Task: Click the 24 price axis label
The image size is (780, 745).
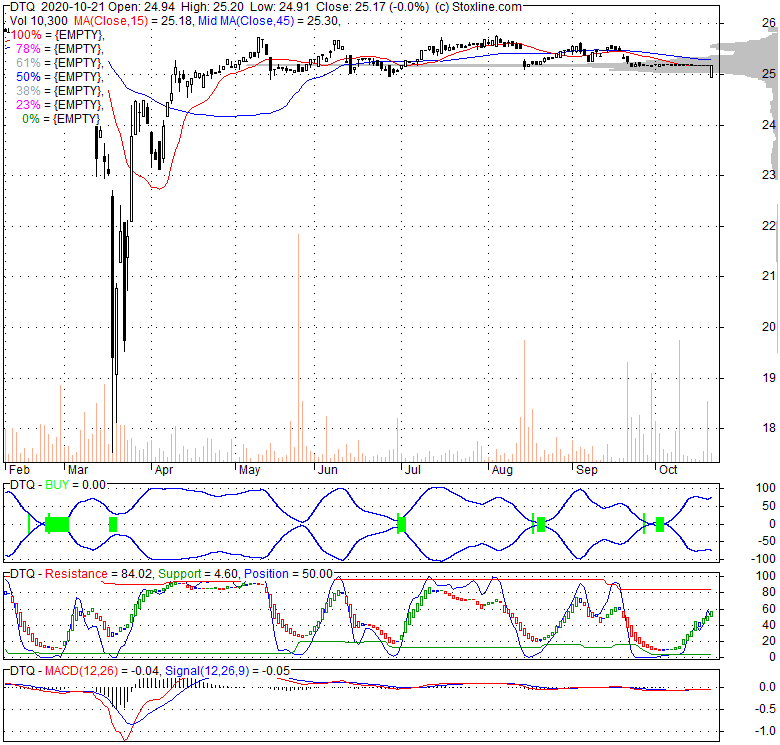Action: coord(769,124)
